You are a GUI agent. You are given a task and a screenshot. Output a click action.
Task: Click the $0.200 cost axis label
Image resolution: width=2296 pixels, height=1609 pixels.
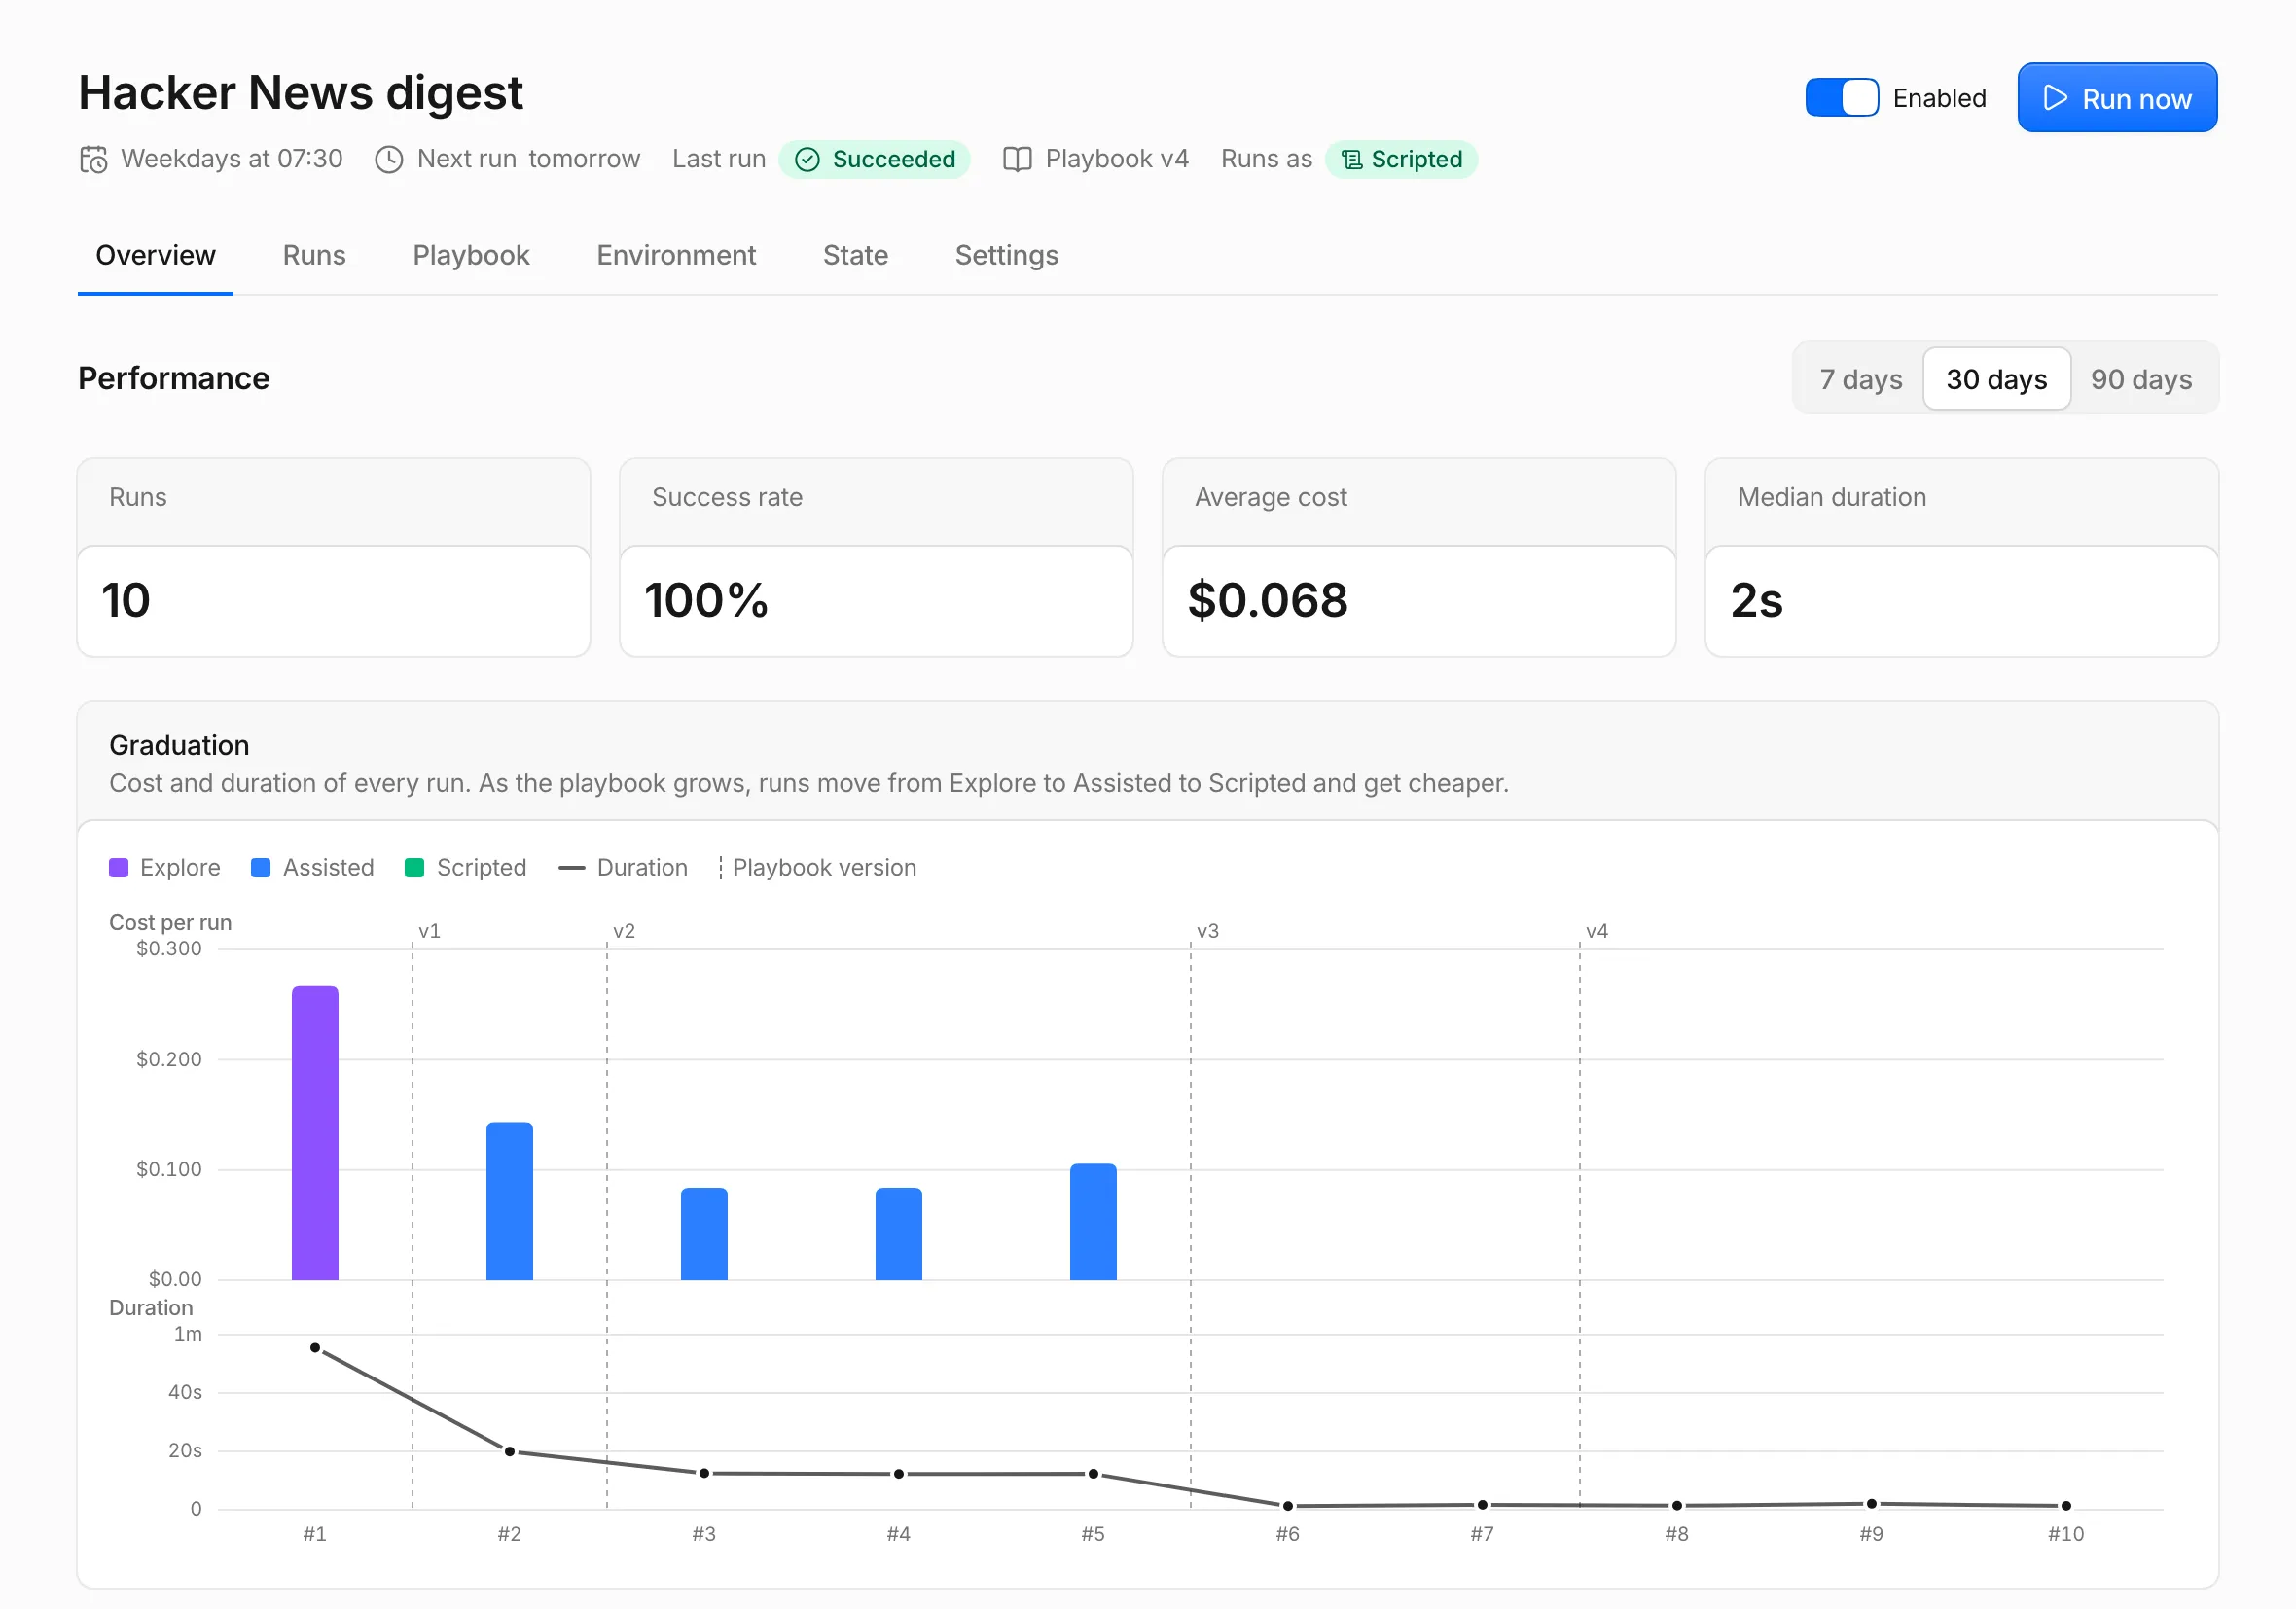click(169, 1059)
